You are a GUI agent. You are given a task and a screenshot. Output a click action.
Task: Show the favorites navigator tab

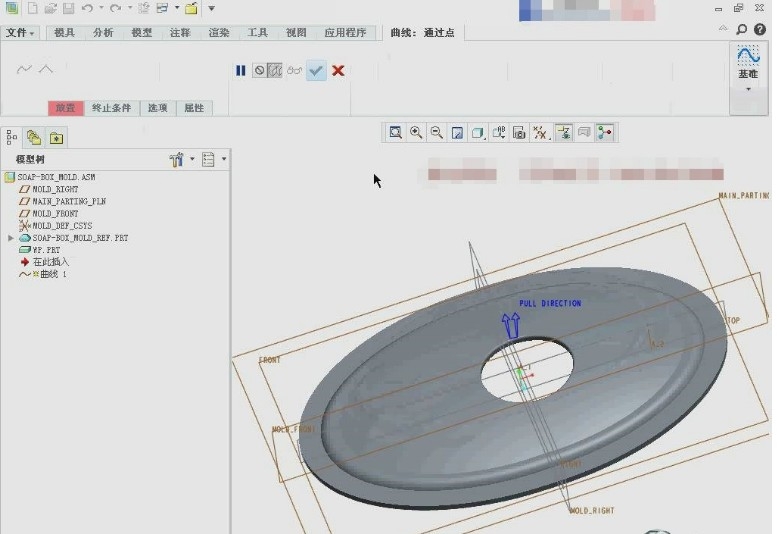tap(56, 138)
